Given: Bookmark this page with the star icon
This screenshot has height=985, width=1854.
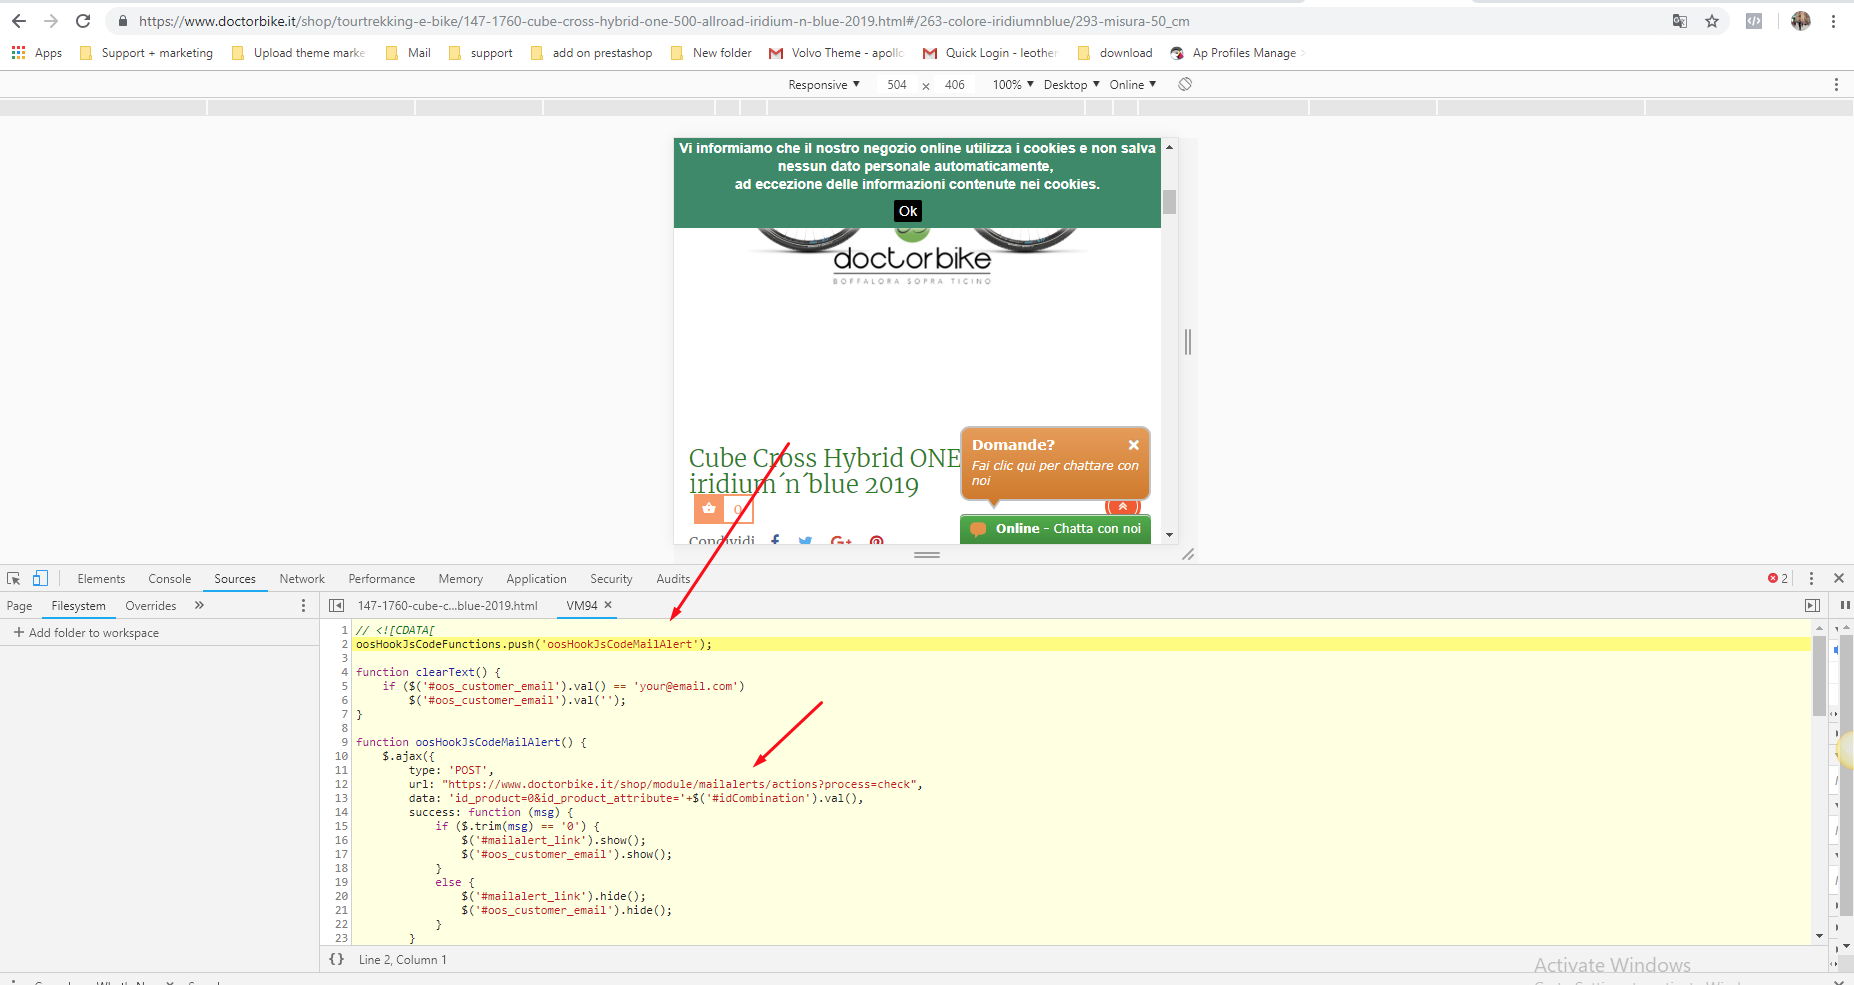Looking at the screenshot, I should pos(1712,21).
